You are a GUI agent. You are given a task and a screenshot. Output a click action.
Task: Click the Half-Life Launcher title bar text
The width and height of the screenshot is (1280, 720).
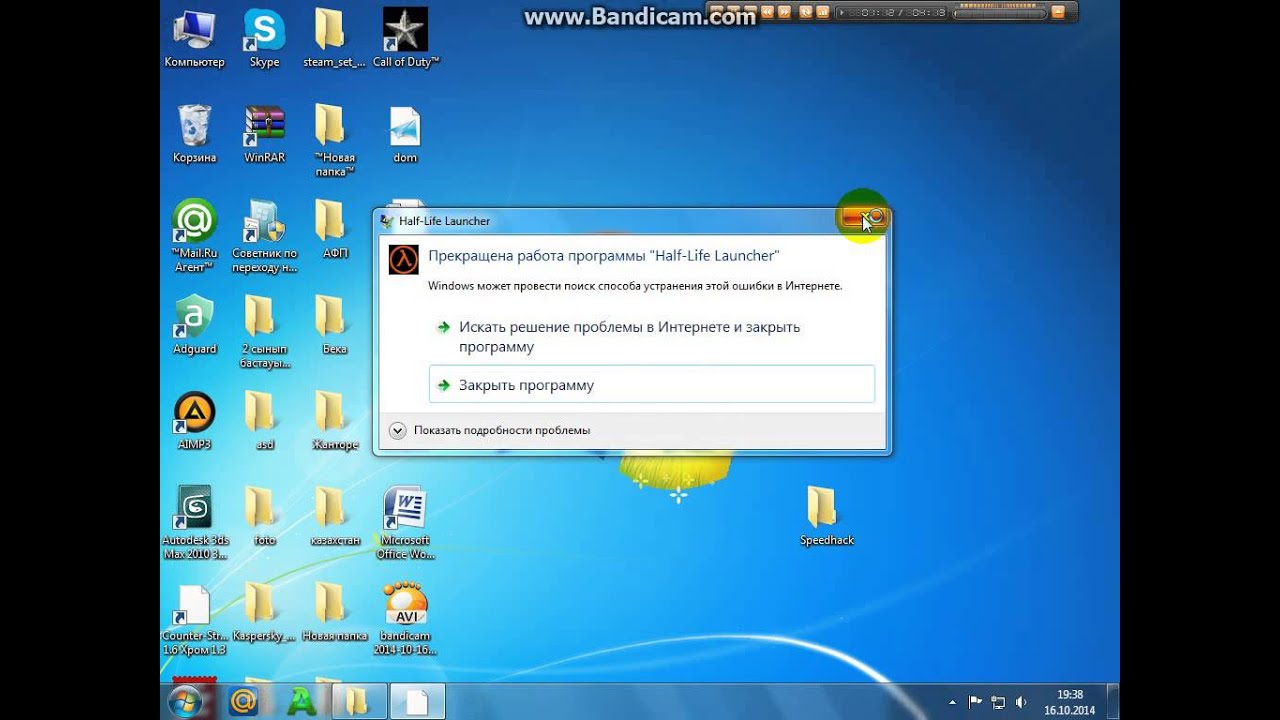pyautogui.click(x=444, y=221)
